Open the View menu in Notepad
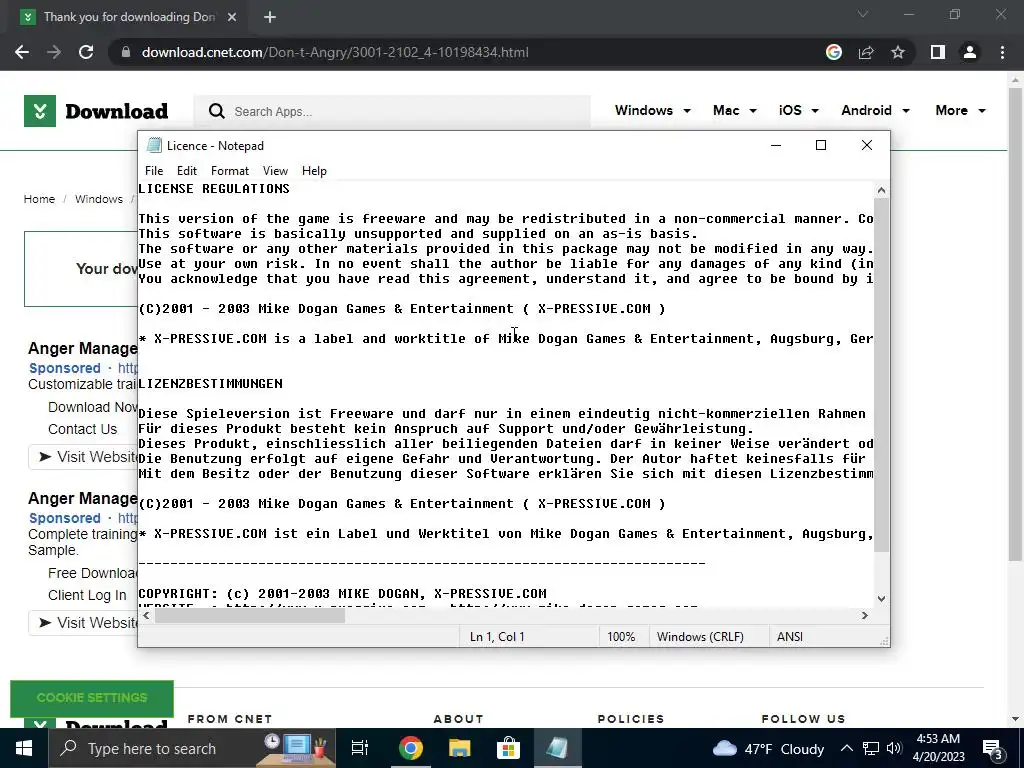The image size is (1024, 768). tap(275, 170)
